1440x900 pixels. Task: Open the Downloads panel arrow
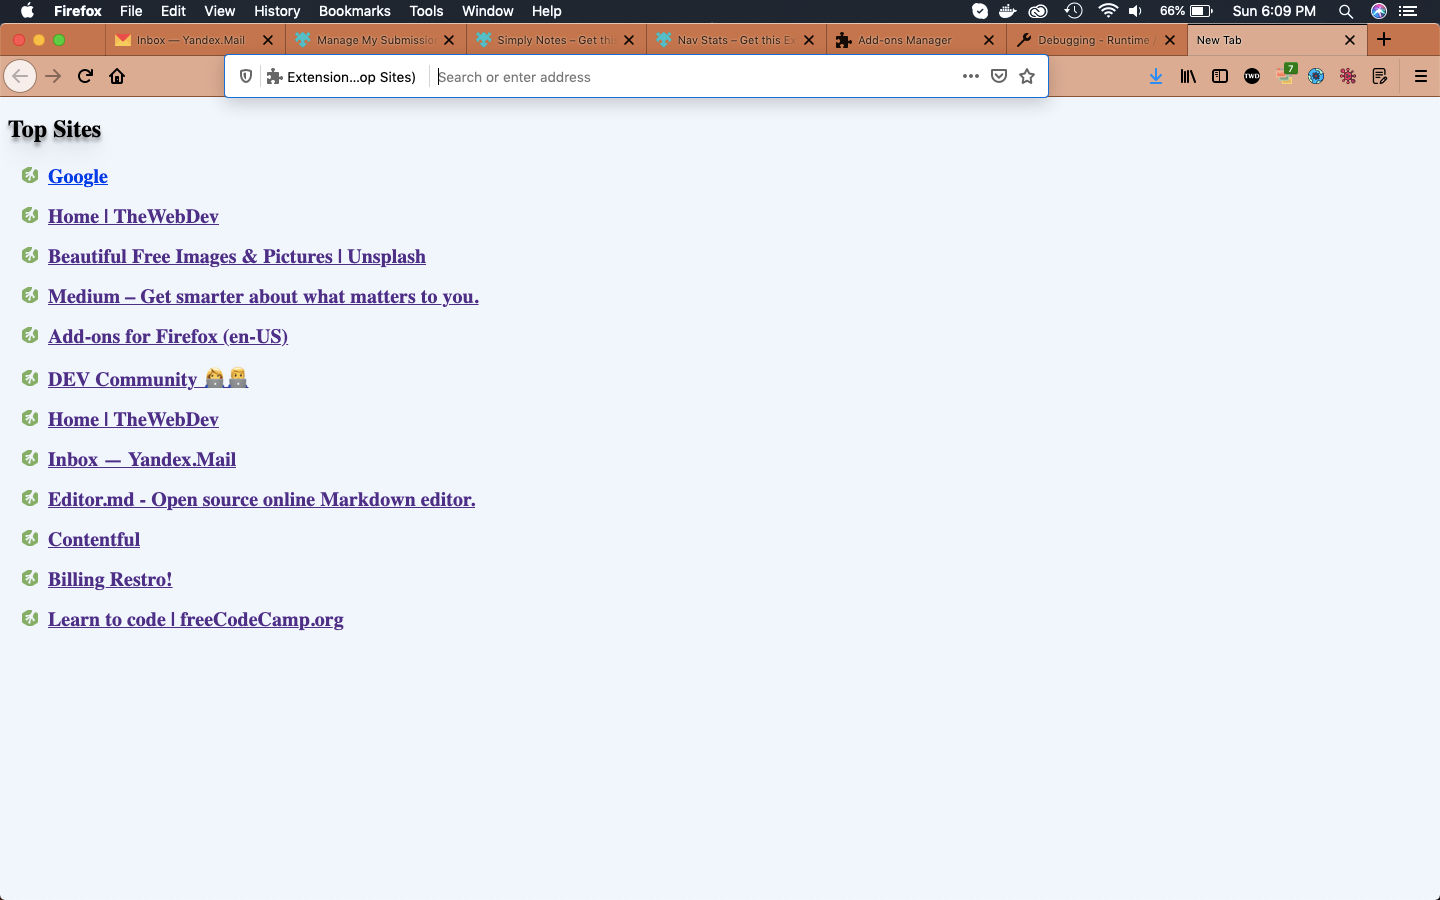pos(1156,76)
